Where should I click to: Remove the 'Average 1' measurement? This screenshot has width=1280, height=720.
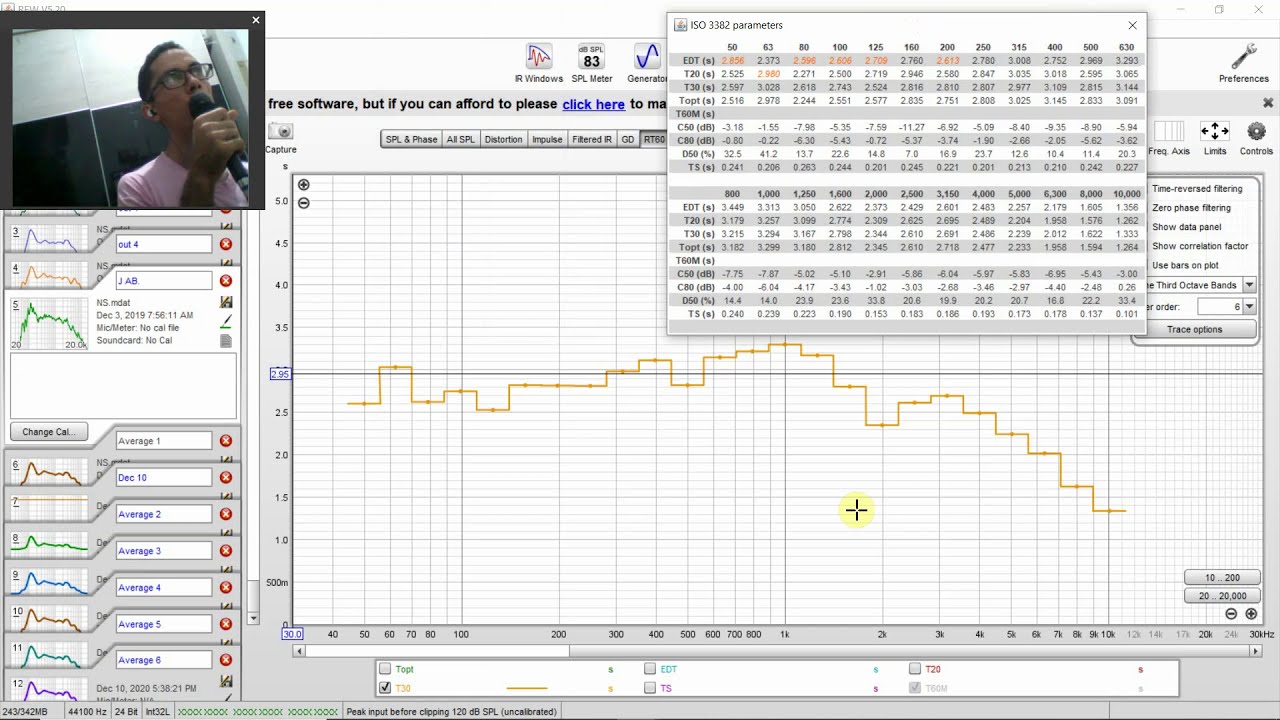coord(226,441)
